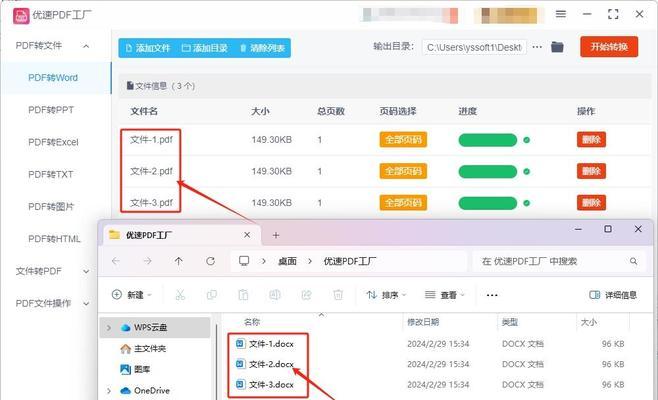The height and width of the screenshot is (400, 658).
Task: Click the docx file icon of 文件-3.docx
Action: point(240,384)
